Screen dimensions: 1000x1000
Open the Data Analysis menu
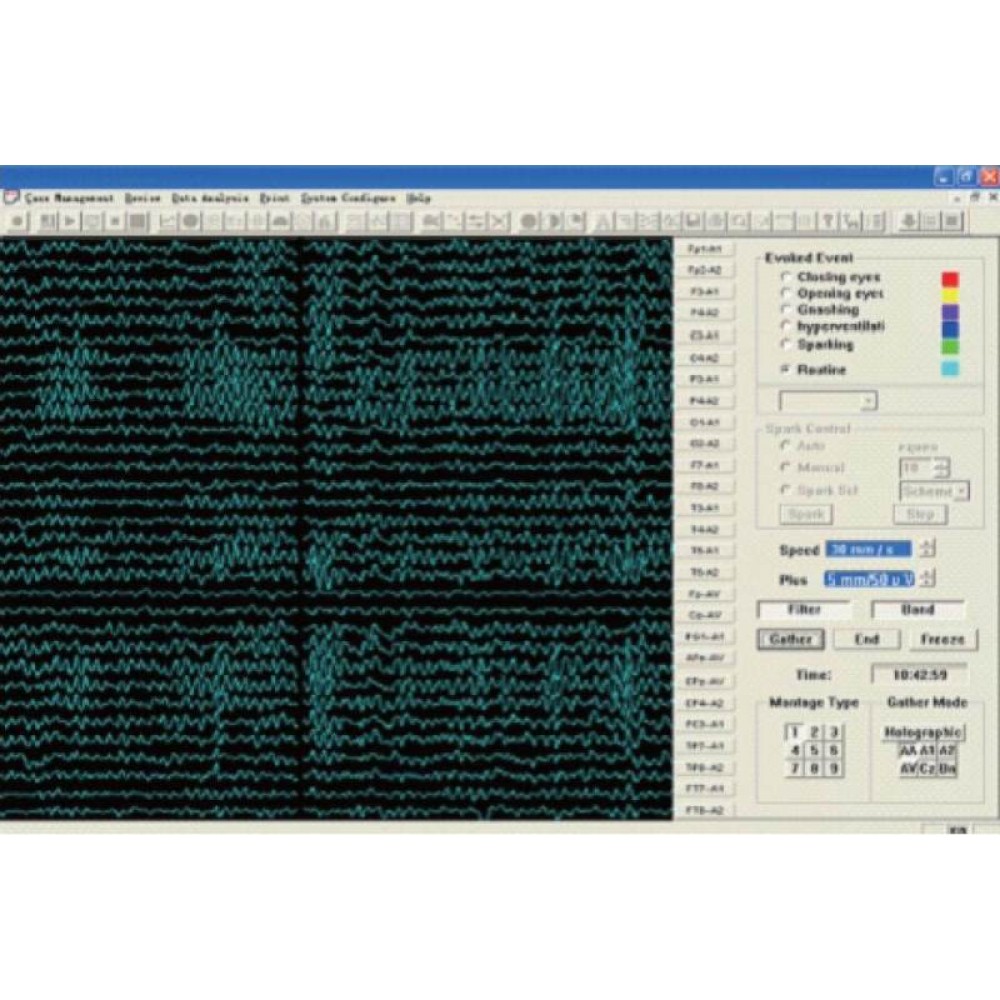(x=210, y=198)
